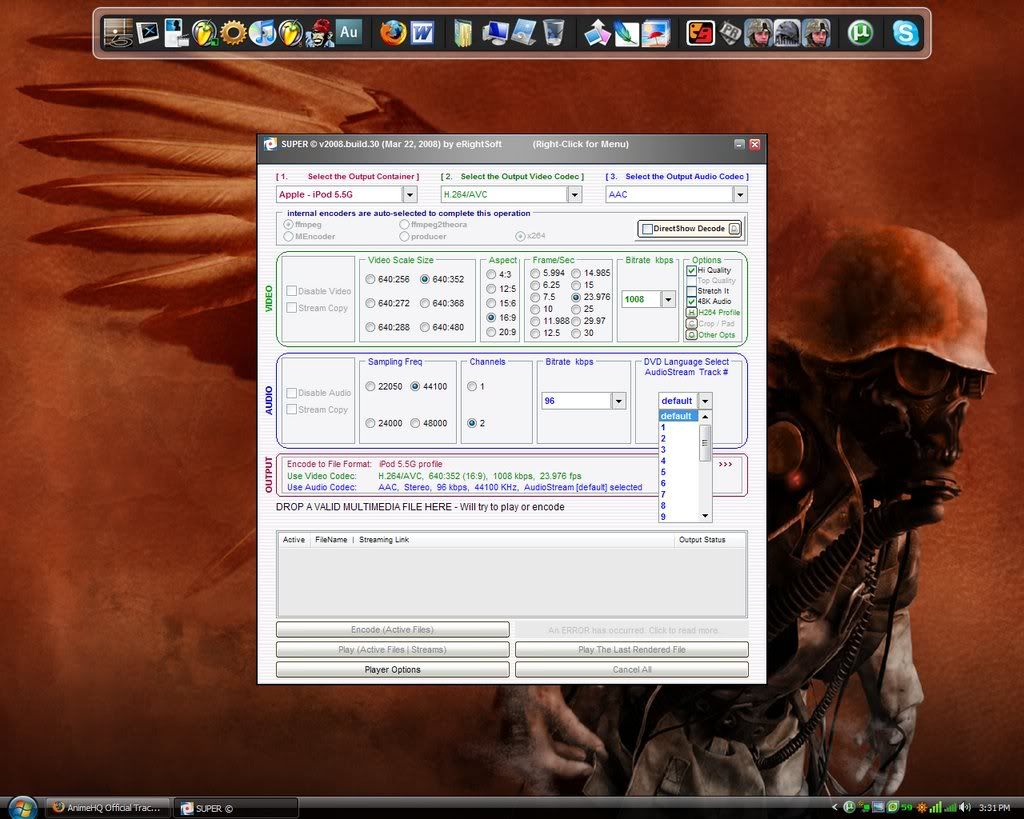
Task: Select the 640:256 video scale size
Action: point(370,280)
